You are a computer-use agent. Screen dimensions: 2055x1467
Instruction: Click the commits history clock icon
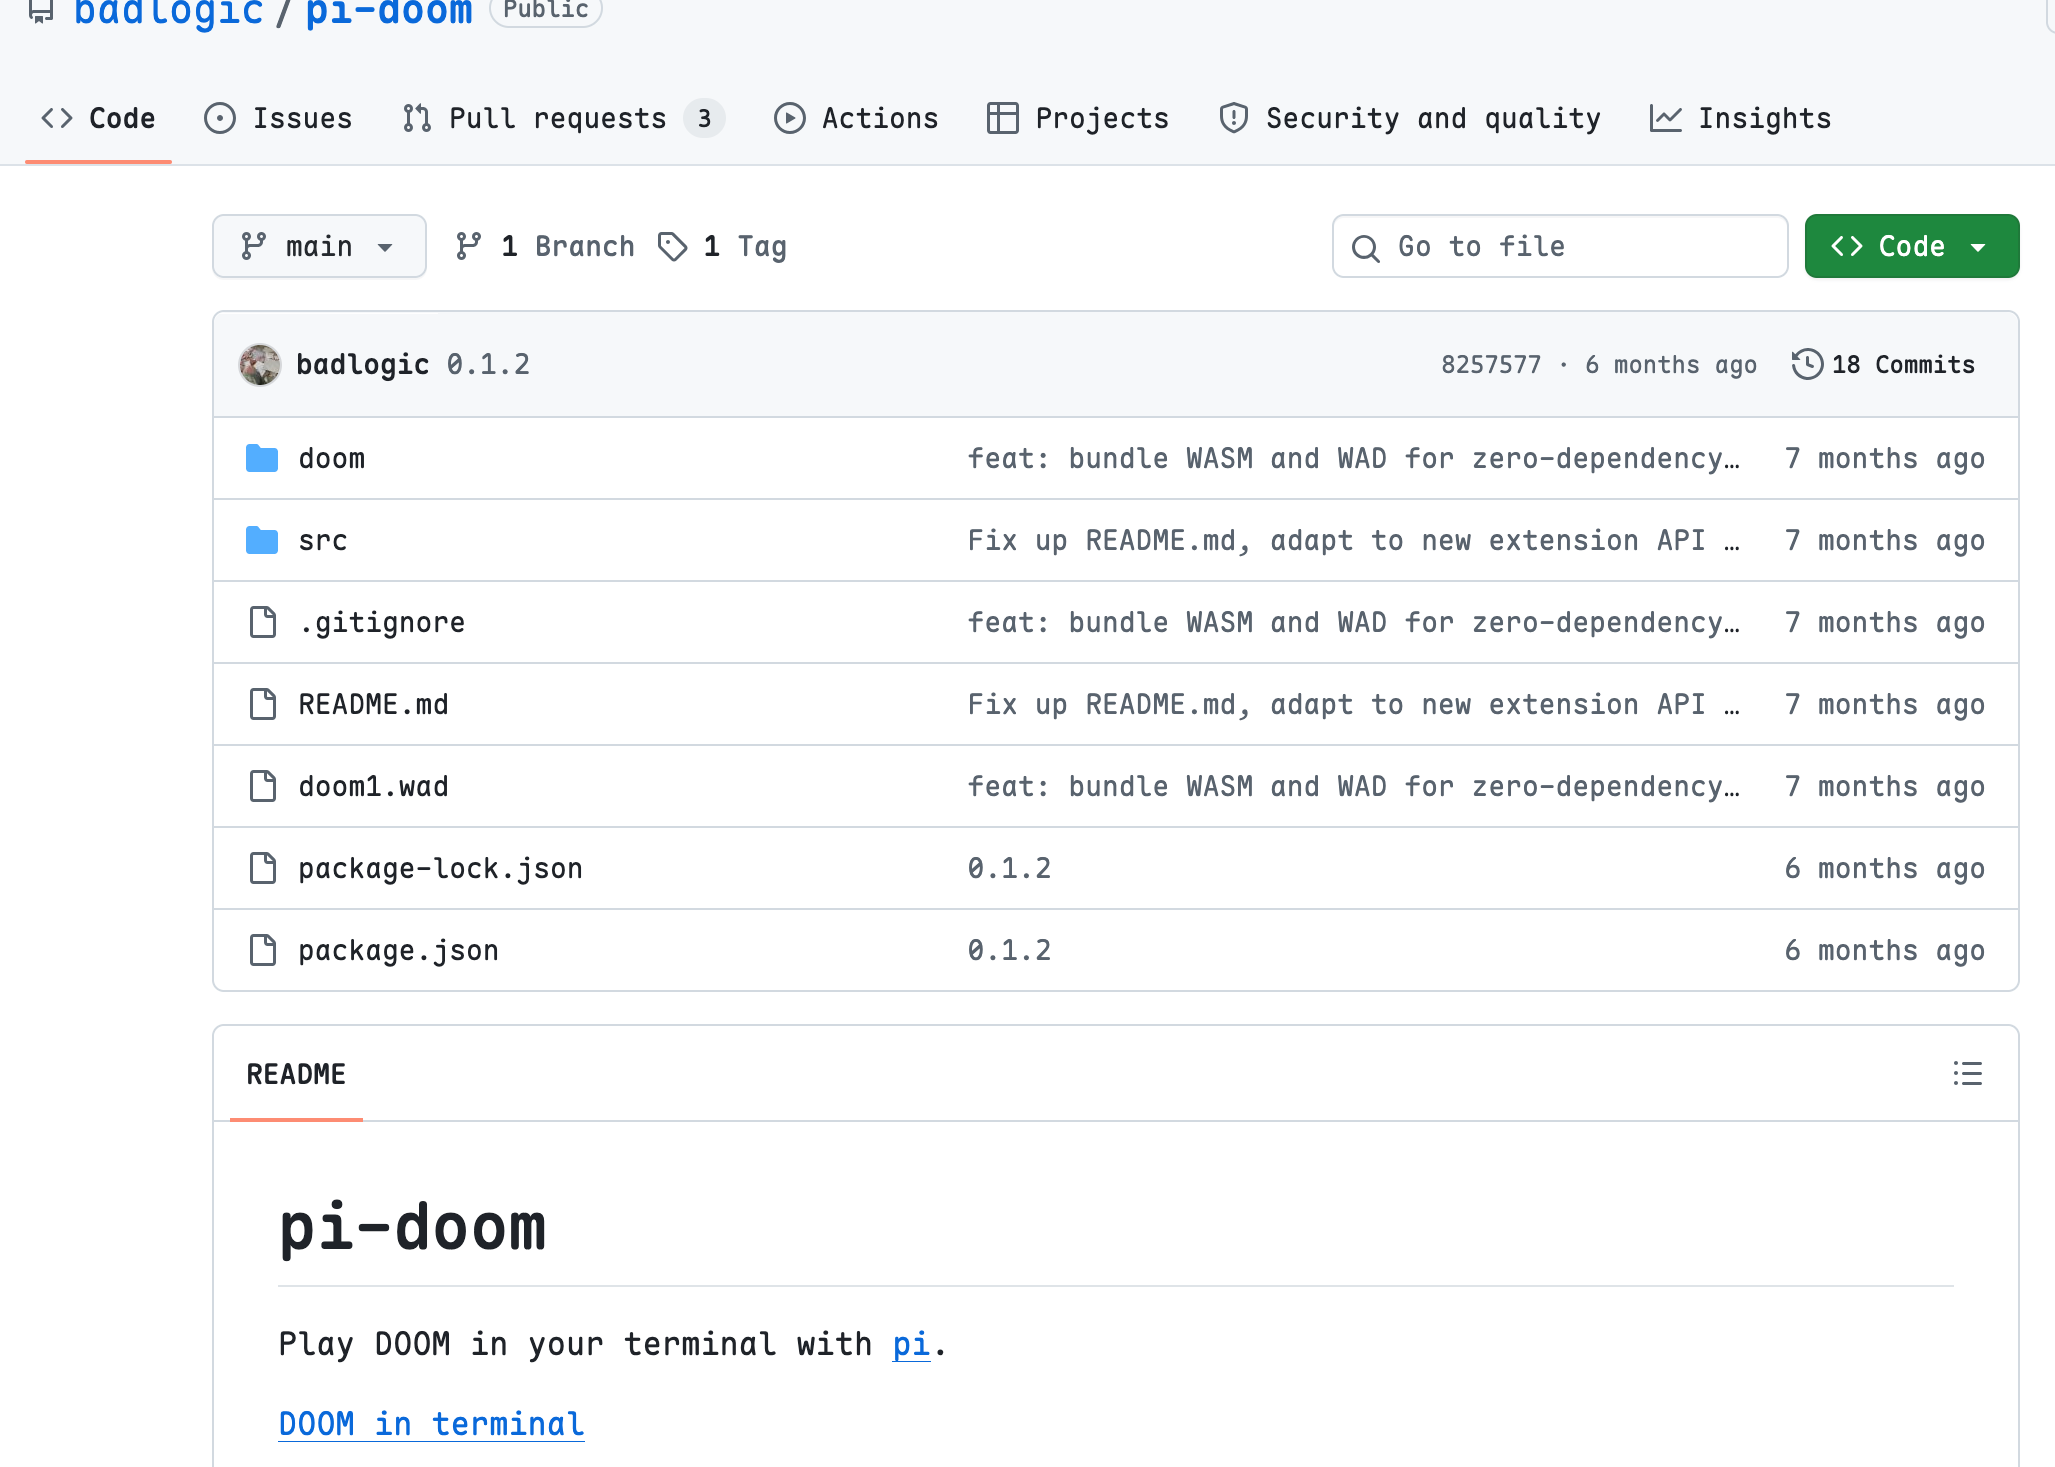click(1807, 364)
